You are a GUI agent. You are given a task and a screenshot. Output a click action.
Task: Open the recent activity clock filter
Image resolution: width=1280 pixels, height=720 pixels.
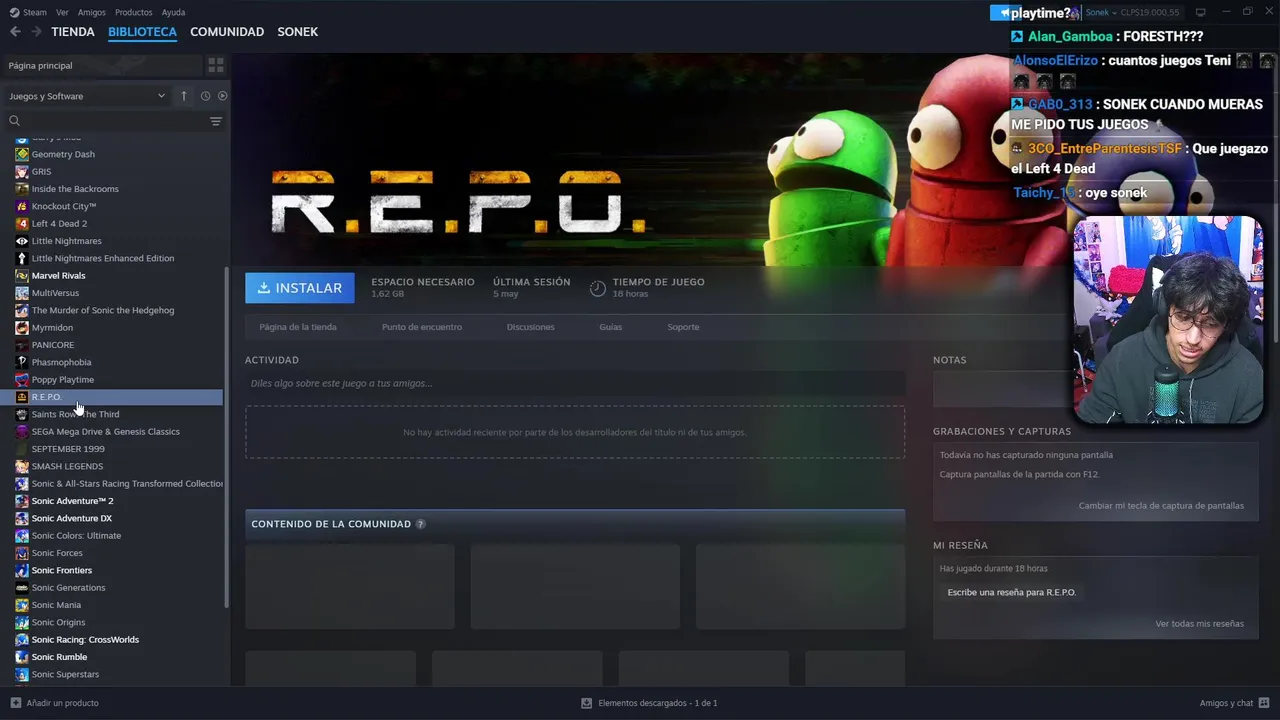pos(205,96)
